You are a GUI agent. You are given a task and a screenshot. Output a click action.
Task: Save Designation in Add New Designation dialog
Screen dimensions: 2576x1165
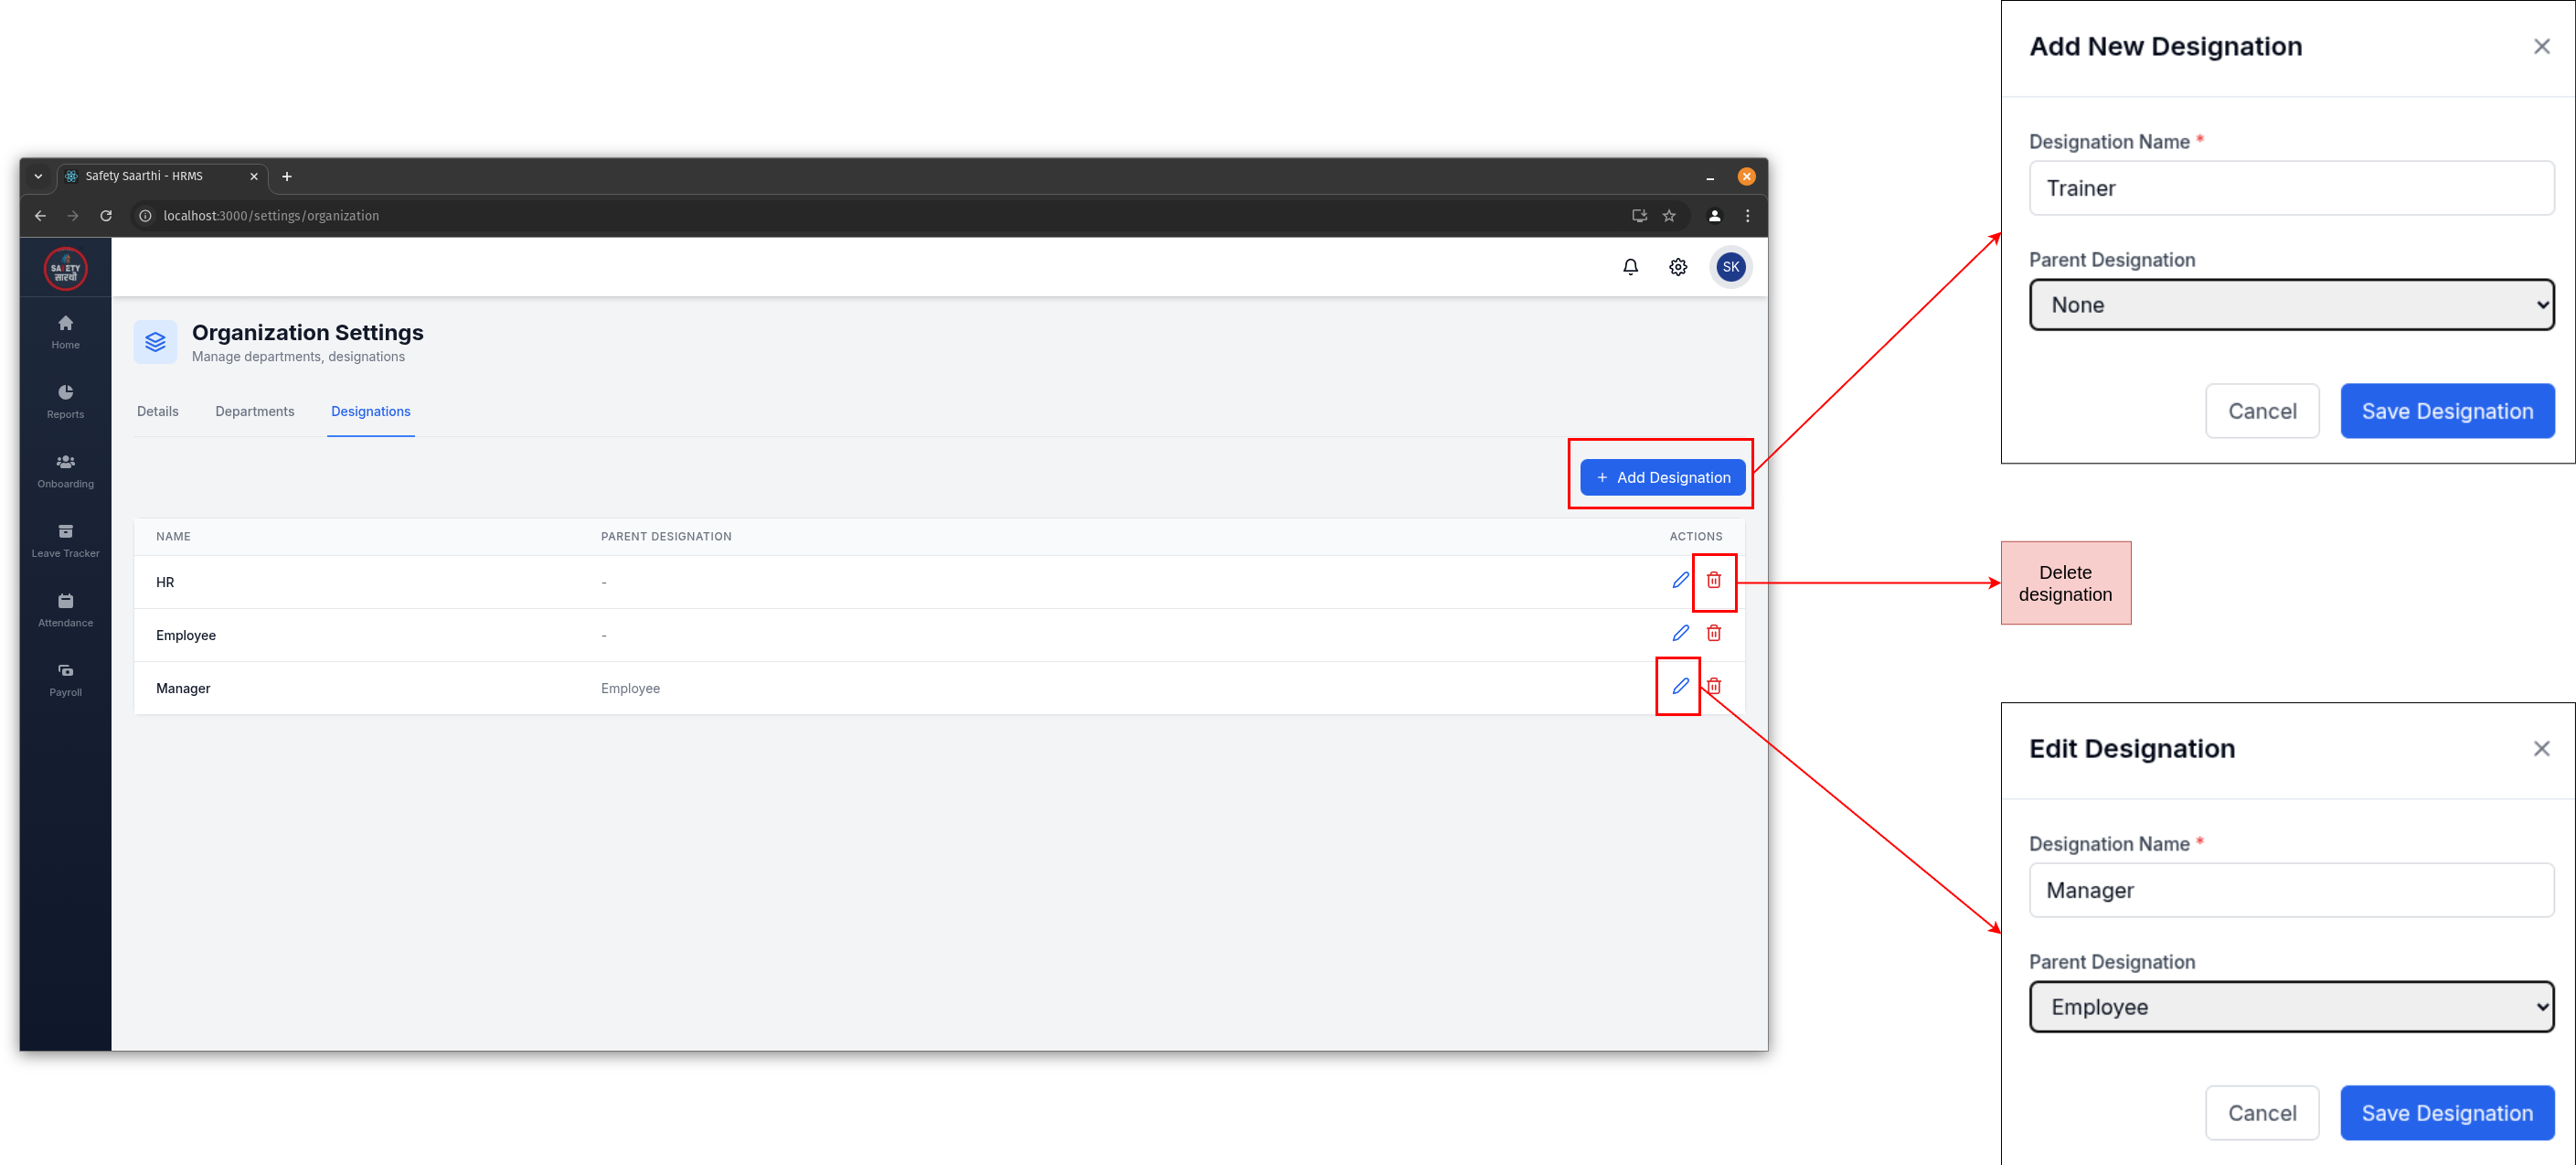(2447, 411)
